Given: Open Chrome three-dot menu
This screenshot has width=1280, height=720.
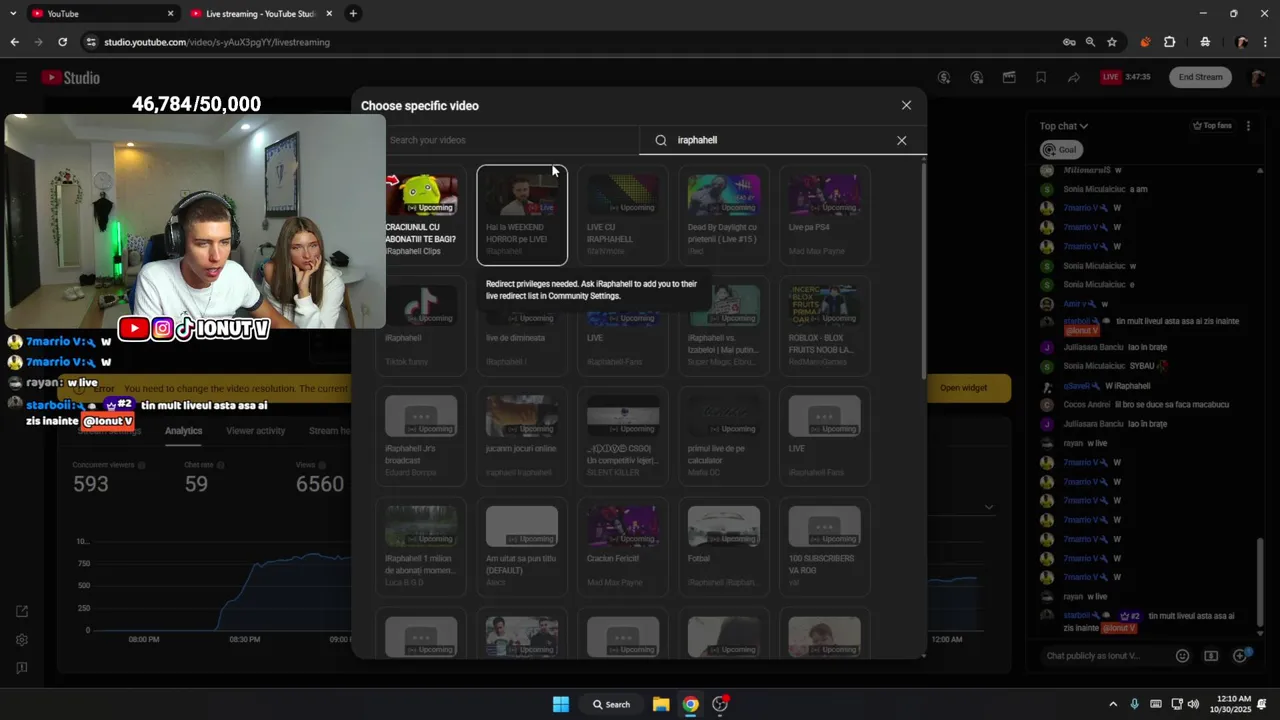Looking at the screenshot, I should (x=1267, y=42).
